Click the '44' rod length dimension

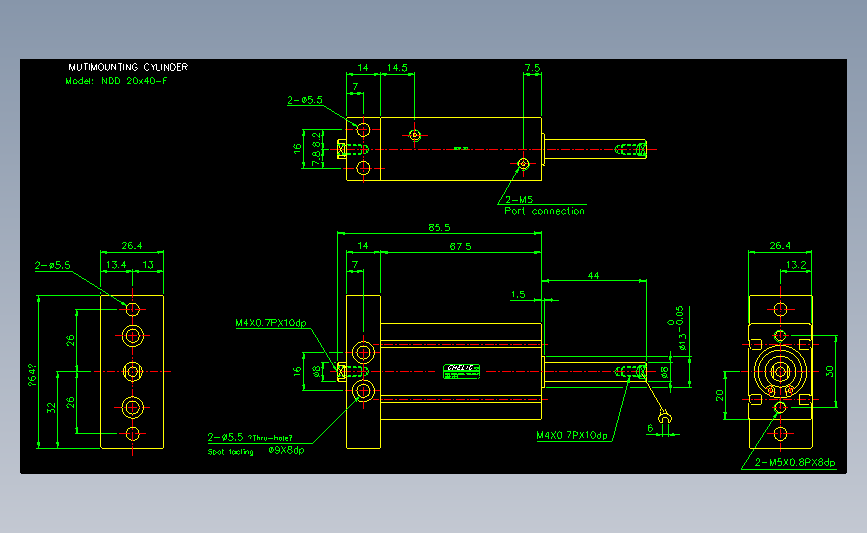click(x=593, y=275)
